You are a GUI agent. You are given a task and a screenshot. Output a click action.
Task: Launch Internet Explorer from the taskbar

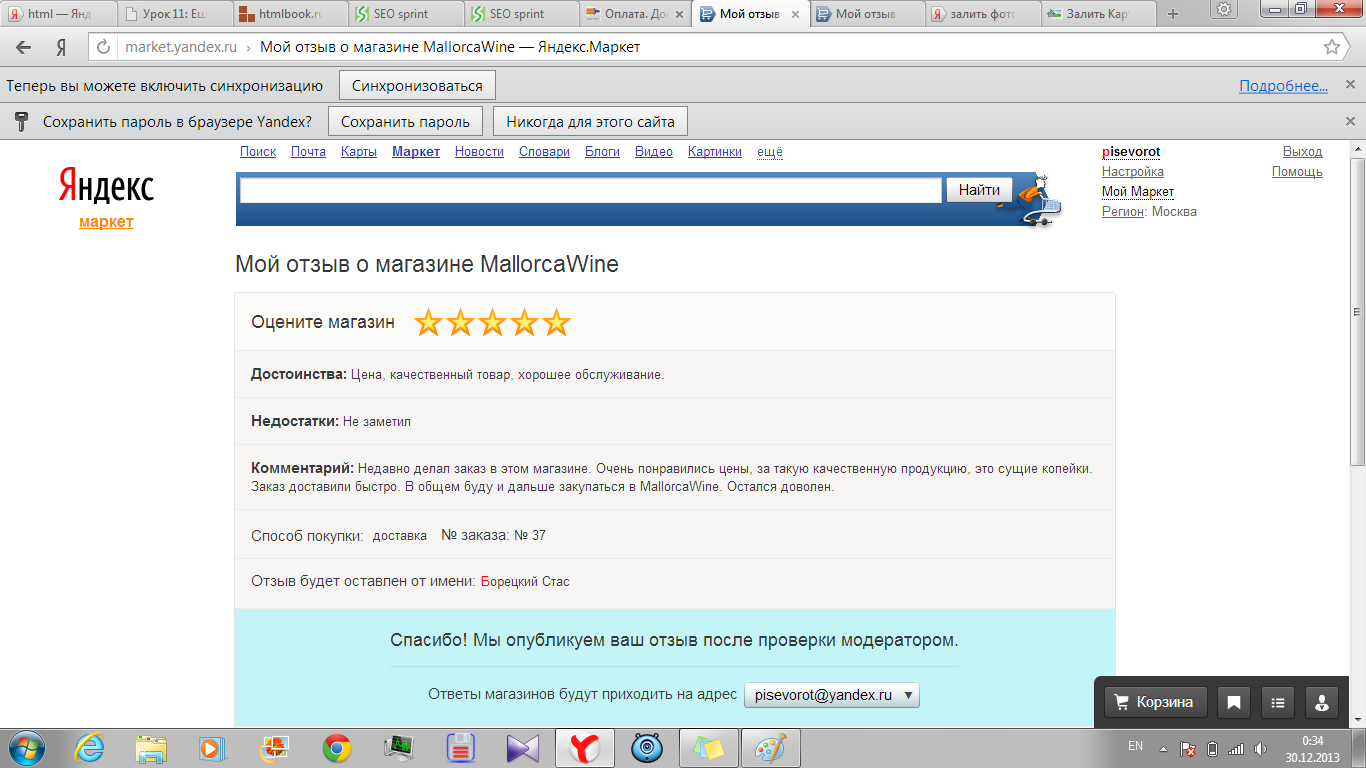click(91, 748)
